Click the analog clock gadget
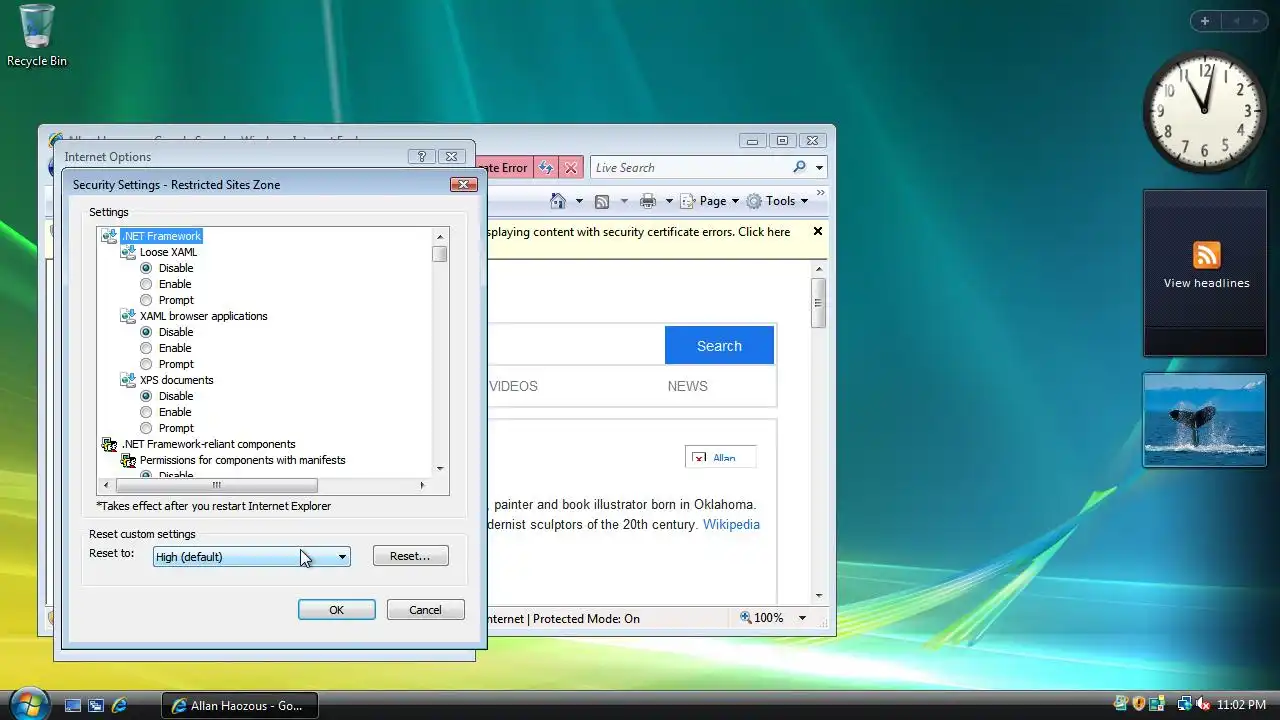 pos(1205,111)
